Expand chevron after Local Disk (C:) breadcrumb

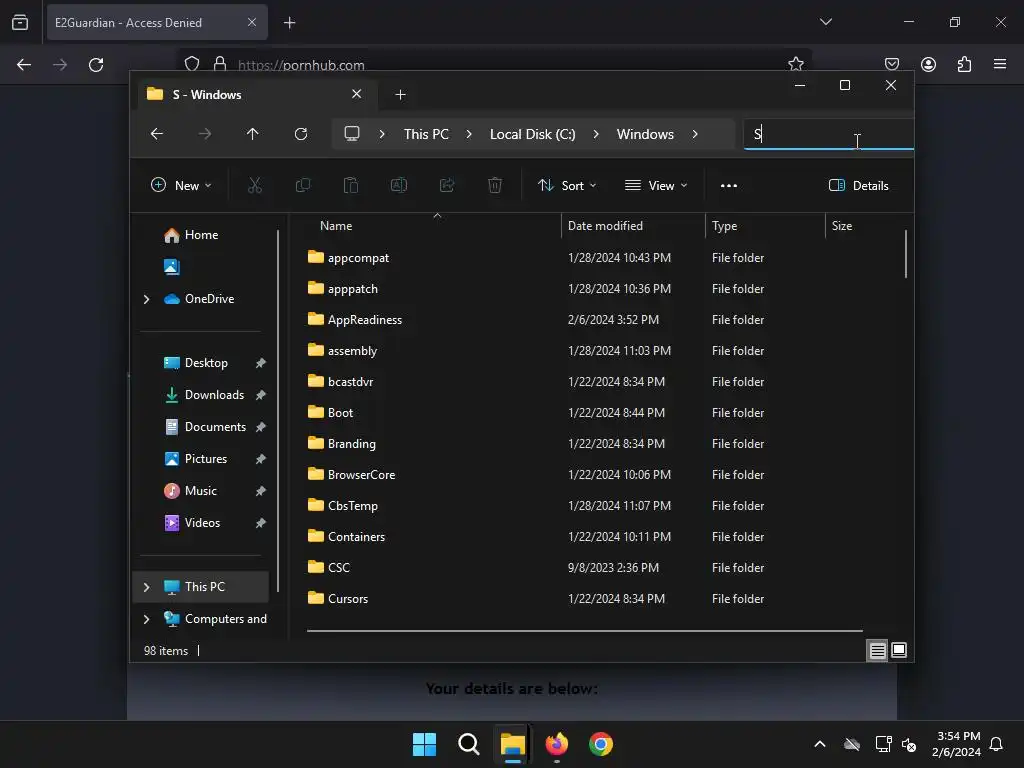coord(596,134)
